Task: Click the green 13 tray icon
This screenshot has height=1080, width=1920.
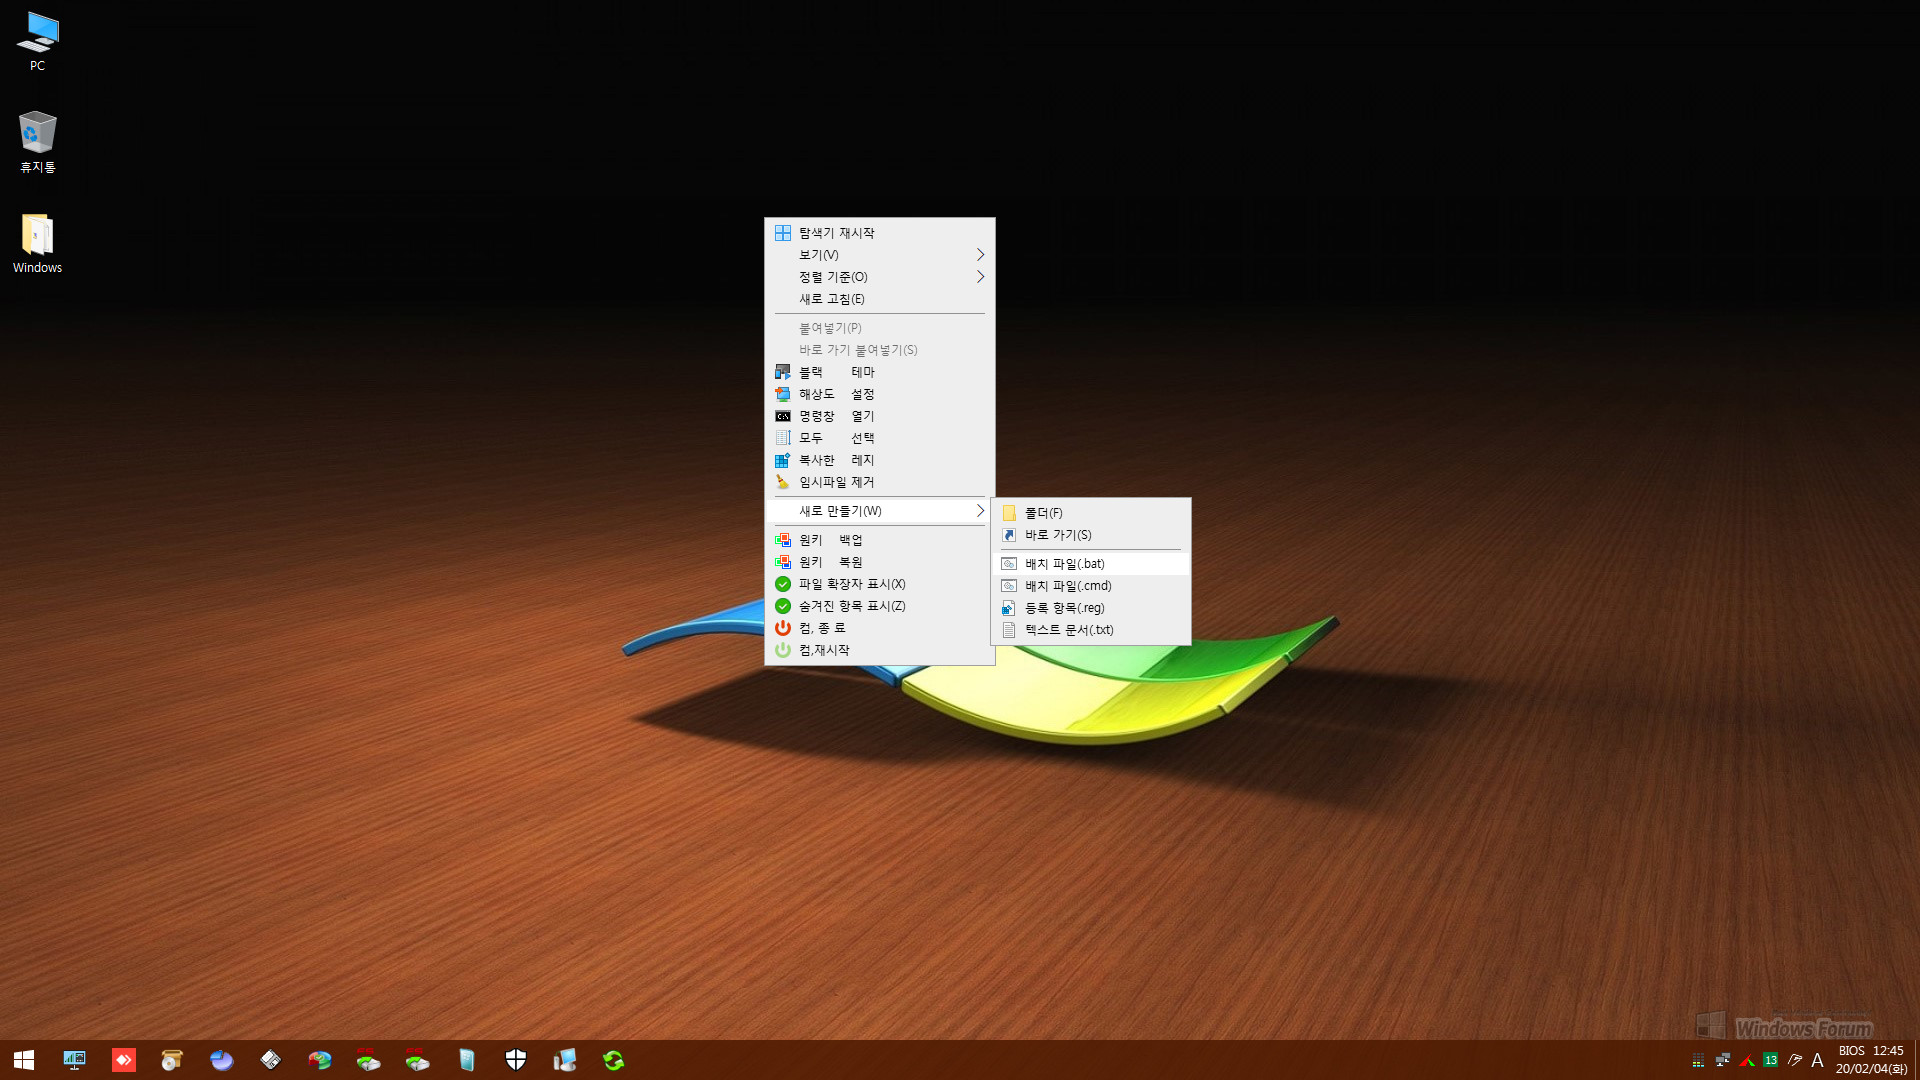Action: coord(1771,1060)
